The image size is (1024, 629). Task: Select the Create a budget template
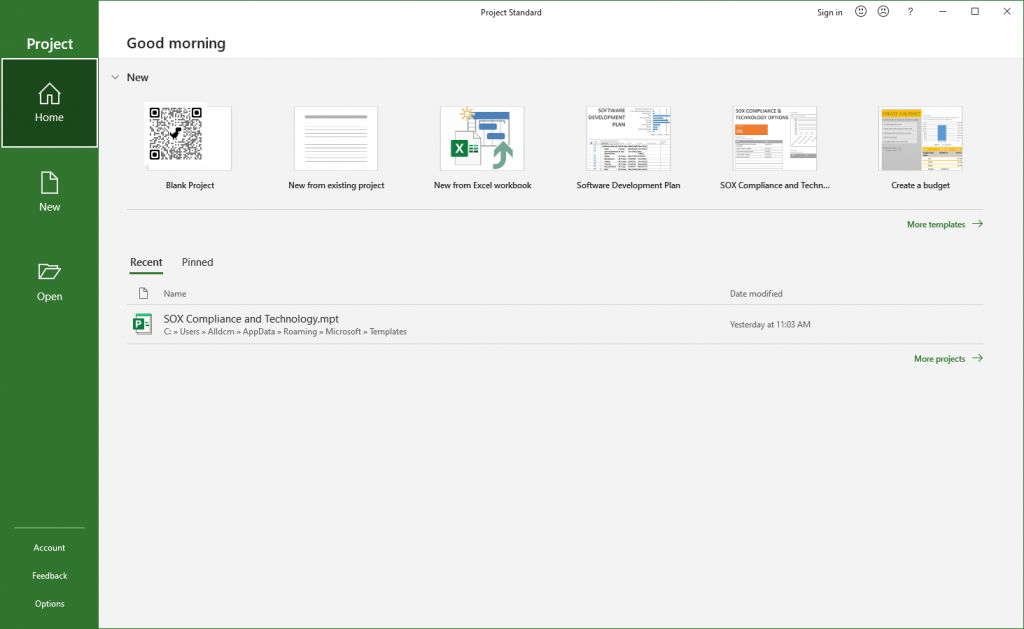(x=920, y=138)
